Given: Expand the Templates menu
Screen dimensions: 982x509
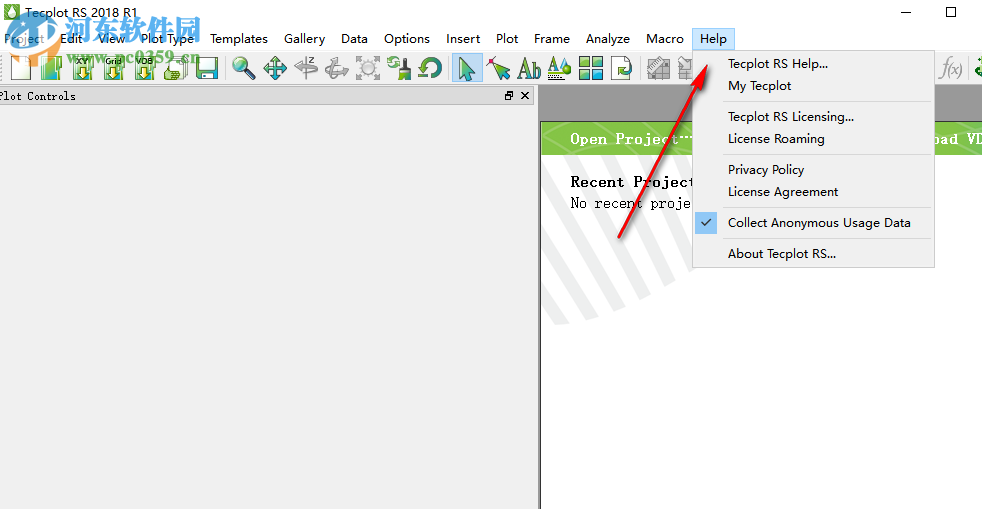Looking at the screenshot, I should pyautogui.click(x=239, y=39).
